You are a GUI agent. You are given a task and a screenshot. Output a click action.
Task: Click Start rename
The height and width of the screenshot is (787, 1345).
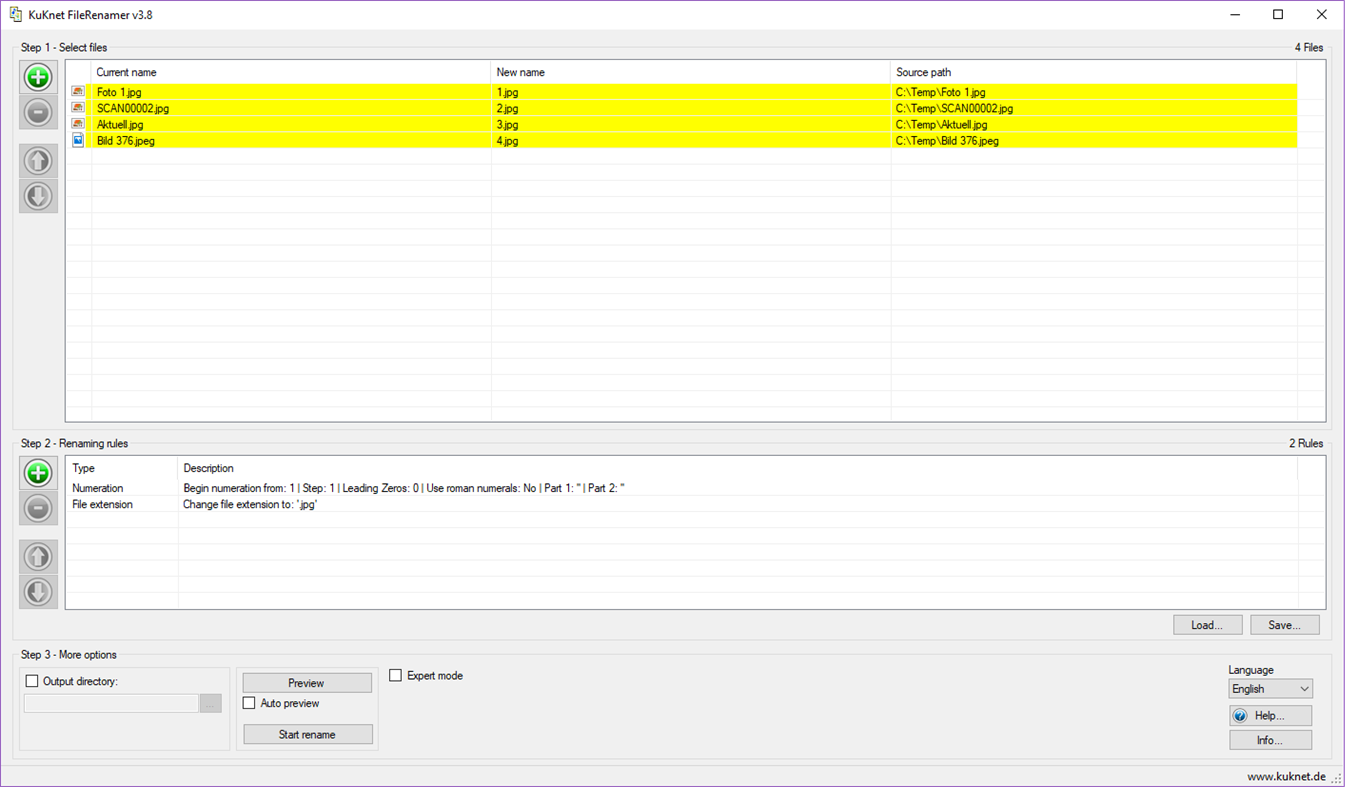(x=307, y=734)
